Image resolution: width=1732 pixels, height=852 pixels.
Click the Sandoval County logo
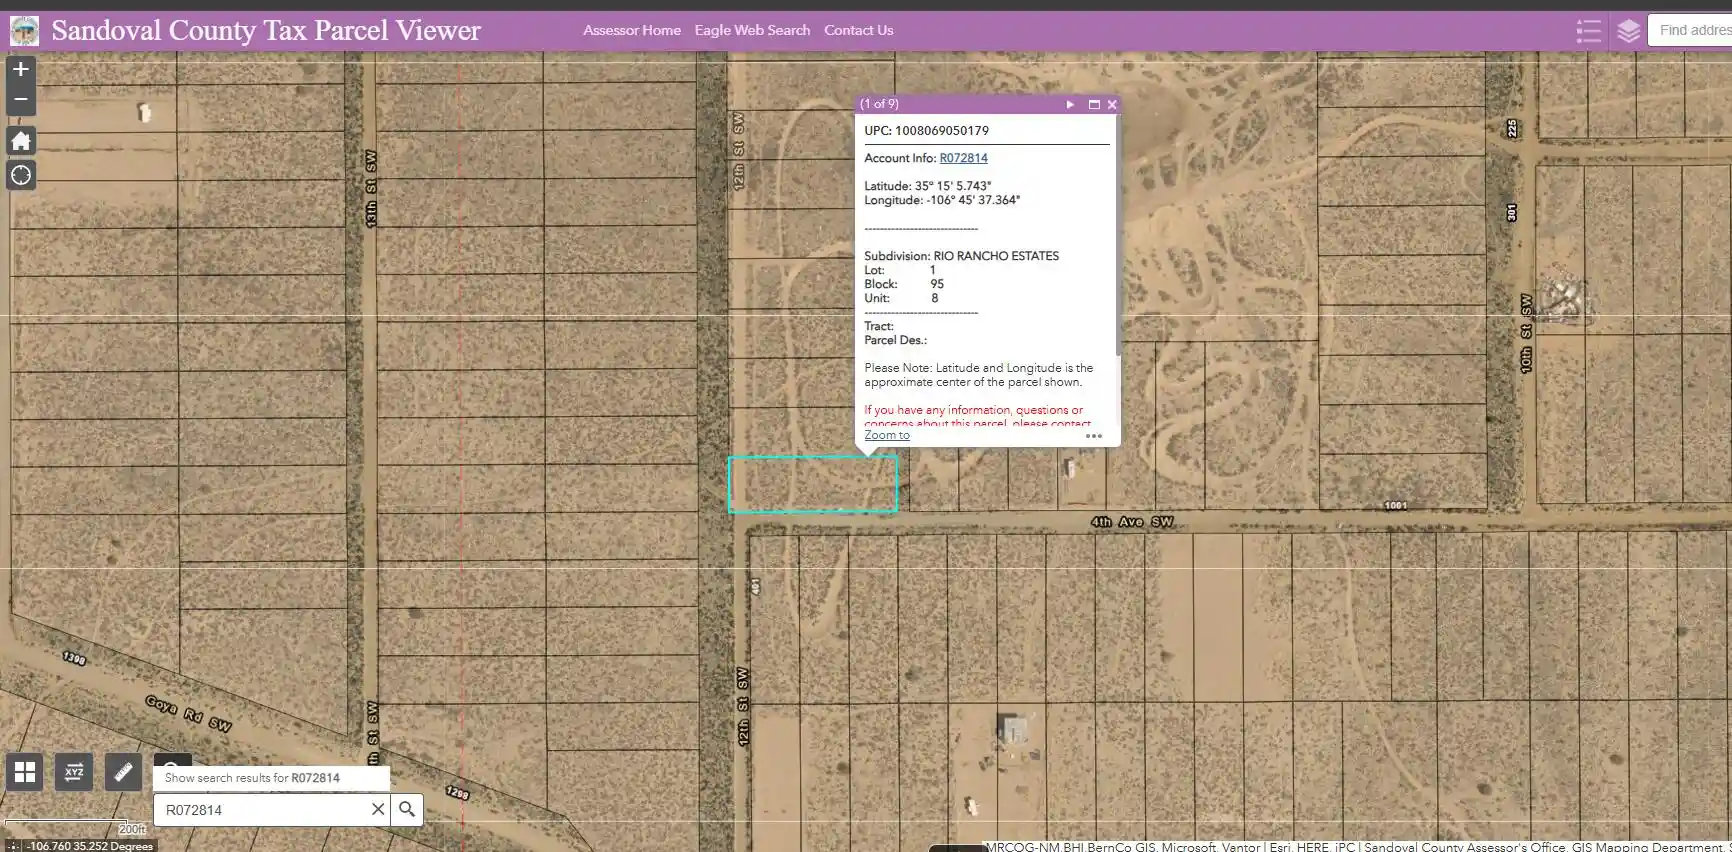pos(24,31)
